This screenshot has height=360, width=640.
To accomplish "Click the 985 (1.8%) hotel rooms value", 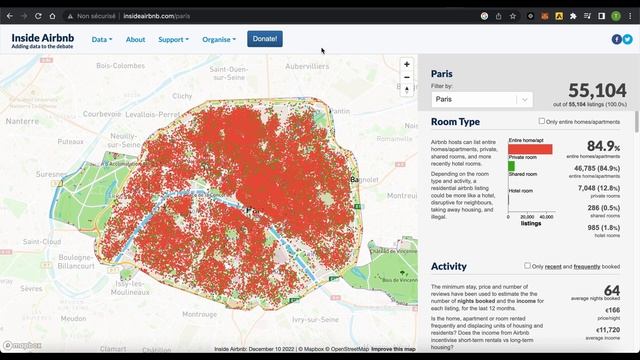I will pyautogui.click(x=604, y=227).
